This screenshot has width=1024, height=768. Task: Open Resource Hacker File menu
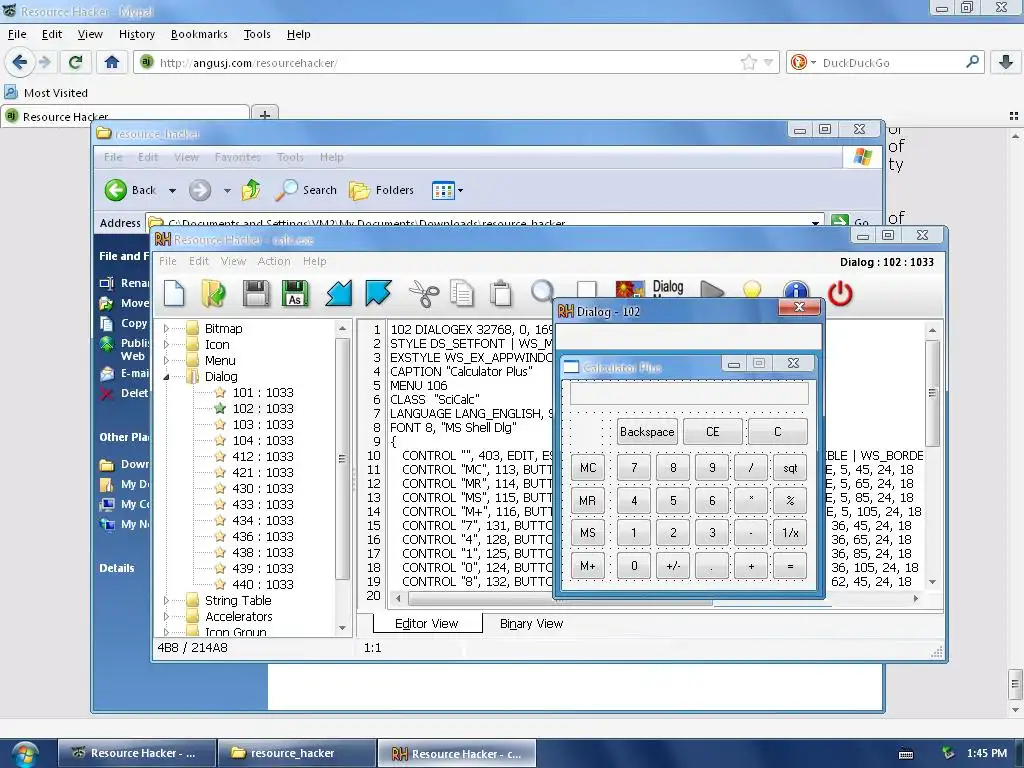(x=168, y=261)
